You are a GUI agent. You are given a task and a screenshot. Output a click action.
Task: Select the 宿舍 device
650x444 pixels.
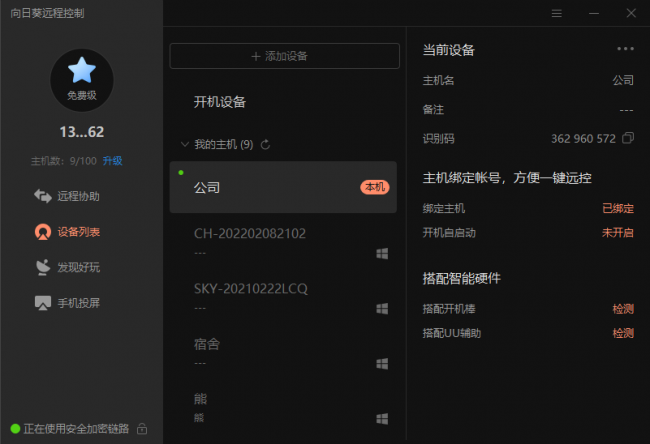point(283,354)
